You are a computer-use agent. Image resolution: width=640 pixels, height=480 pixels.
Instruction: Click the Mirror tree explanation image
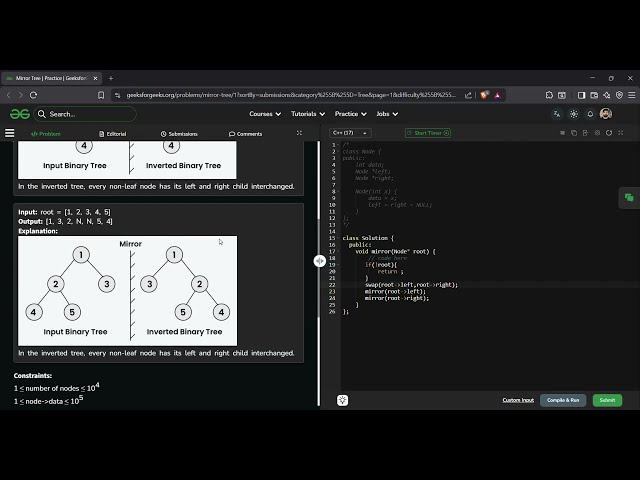click(x=127, y=291)
